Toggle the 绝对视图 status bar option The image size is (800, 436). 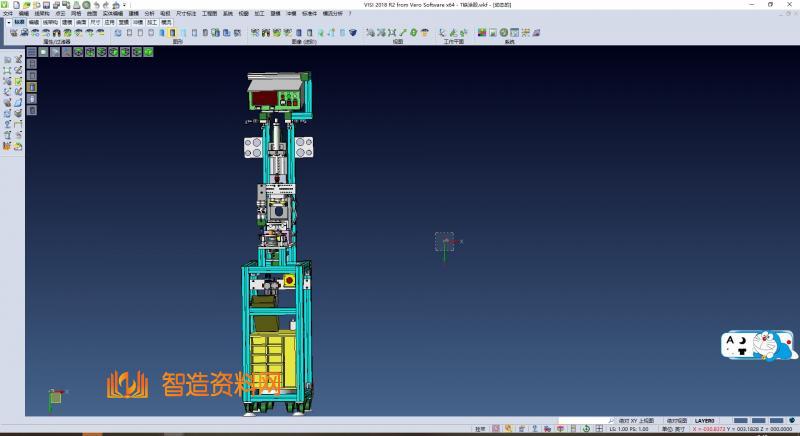pyautogui.click(x=676, y=421)
